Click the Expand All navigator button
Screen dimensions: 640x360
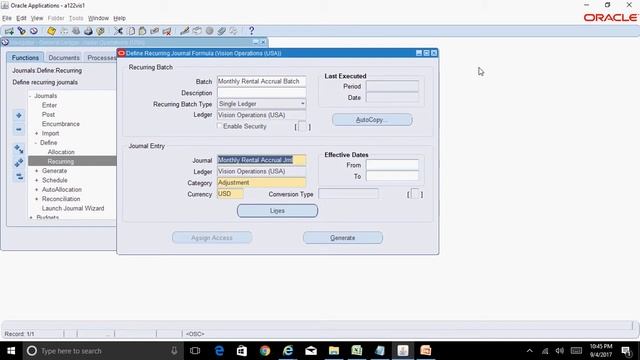coord(19,162)
